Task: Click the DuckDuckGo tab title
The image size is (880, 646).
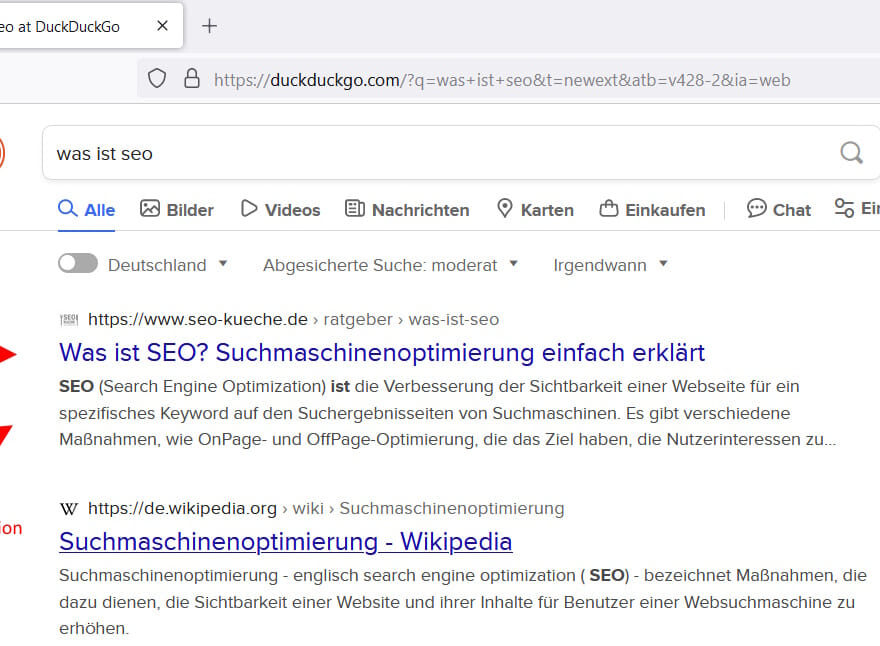Action: [59, 26]
